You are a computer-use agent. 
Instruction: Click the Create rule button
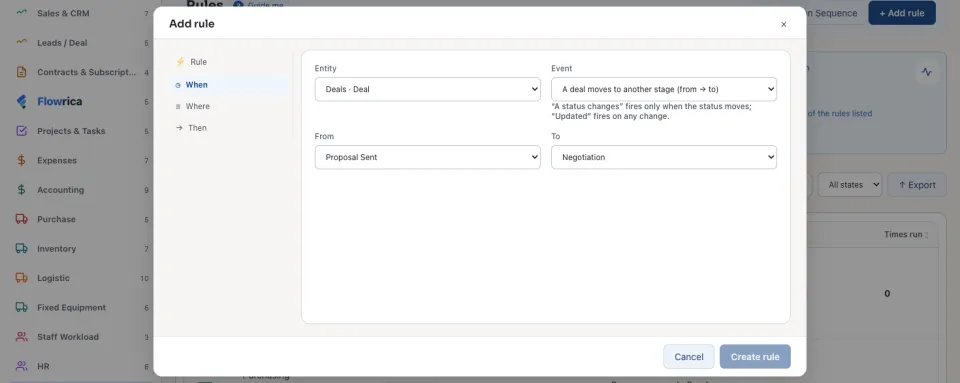click(755, 357)
